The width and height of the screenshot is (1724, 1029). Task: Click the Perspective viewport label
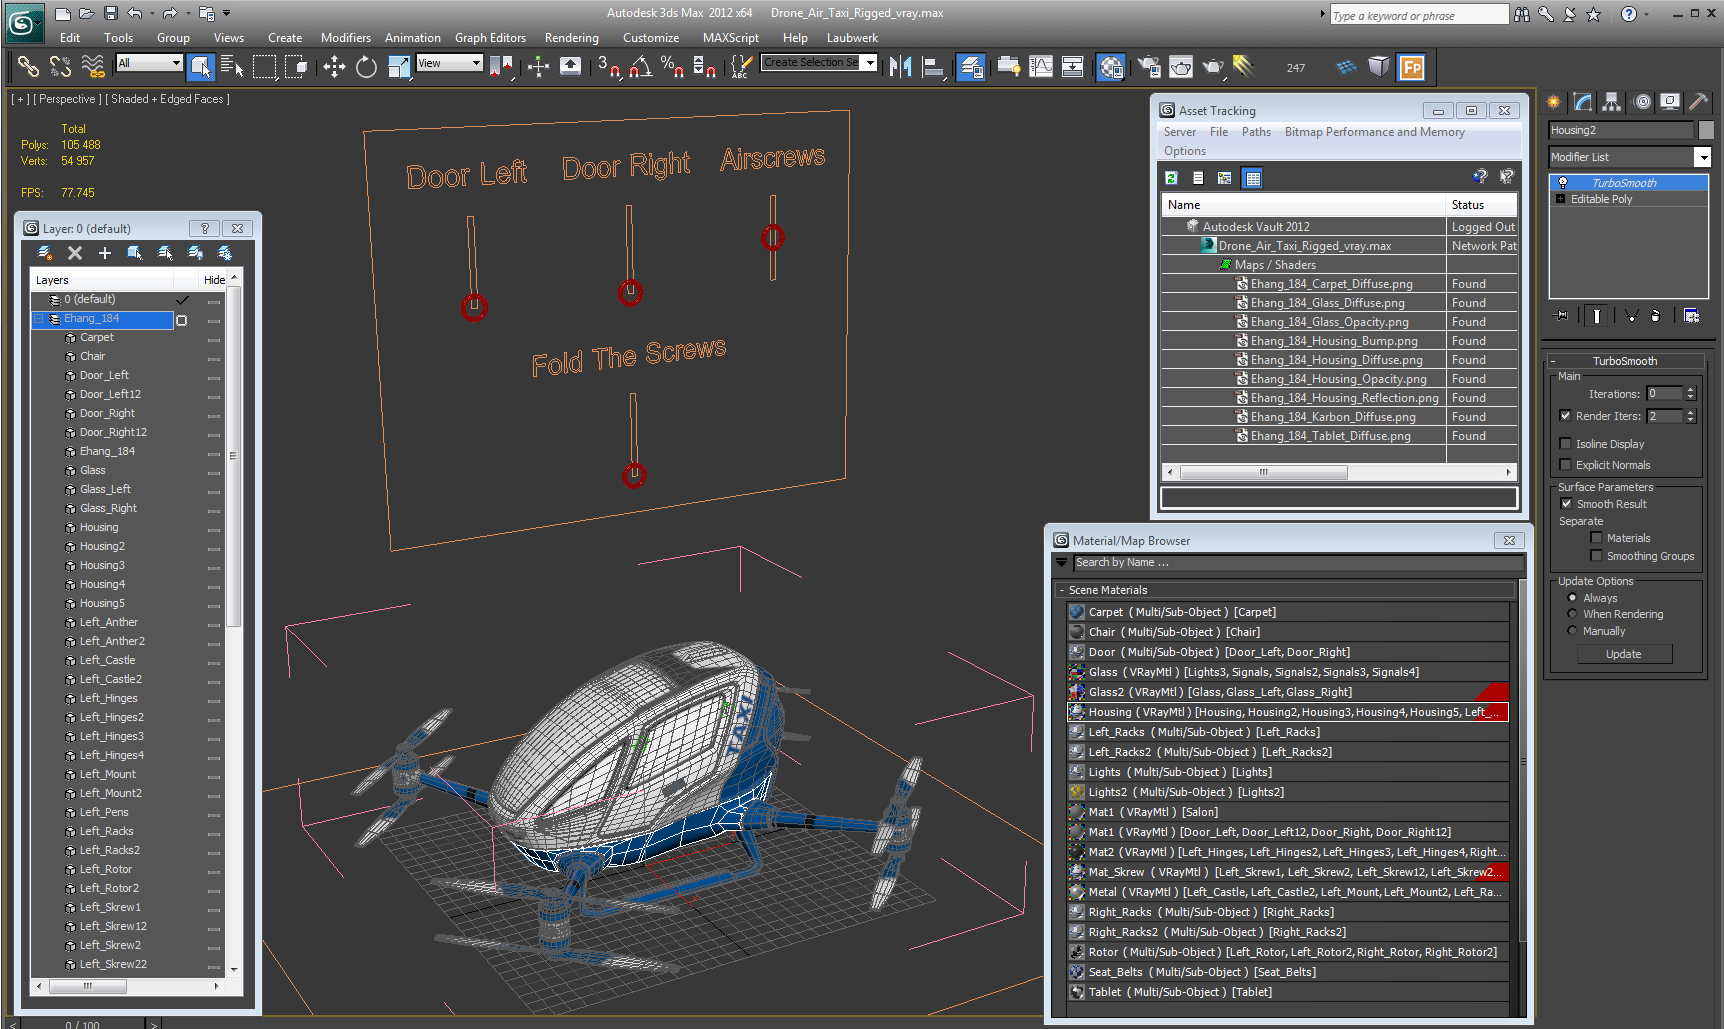[x=67, y=99]
